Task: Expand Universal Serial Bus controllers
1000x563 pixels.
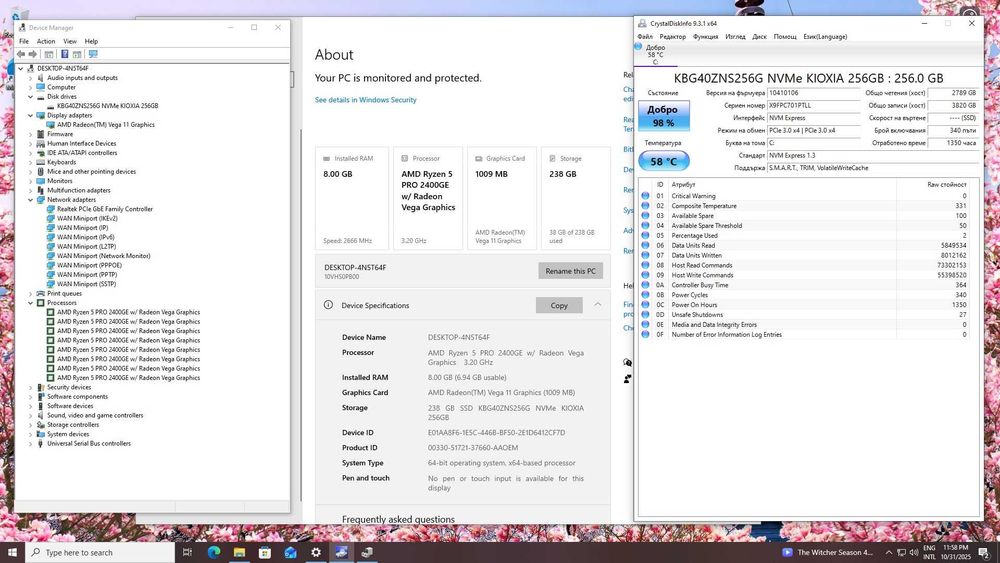Action: (30, 443)
